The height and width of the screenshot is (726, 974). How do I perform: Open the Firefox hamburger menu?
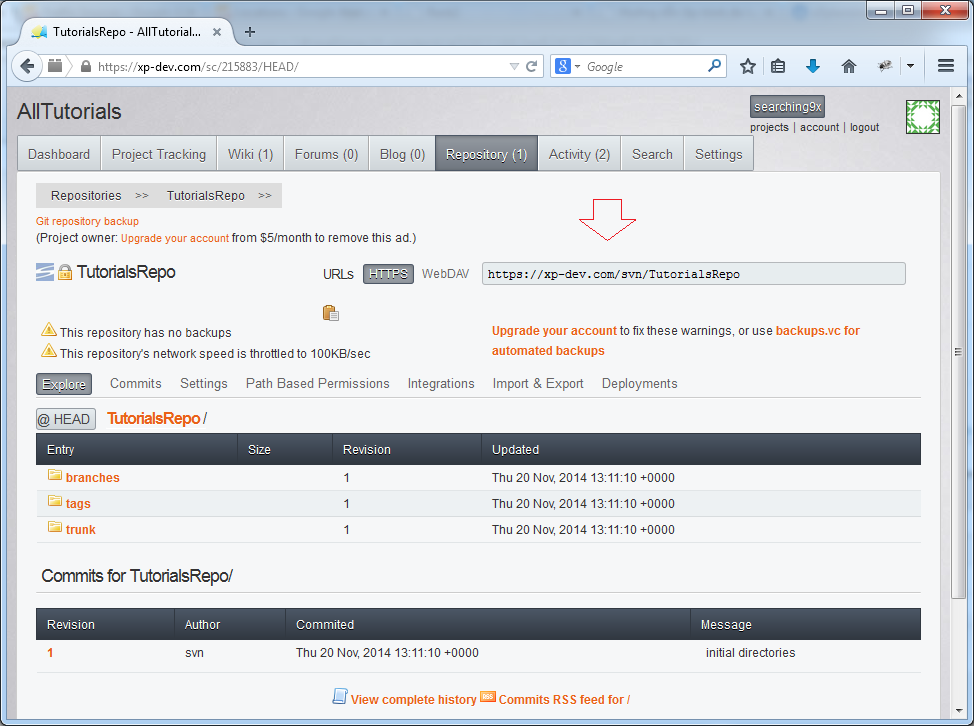pyautogui.click(x=946, y=66)
